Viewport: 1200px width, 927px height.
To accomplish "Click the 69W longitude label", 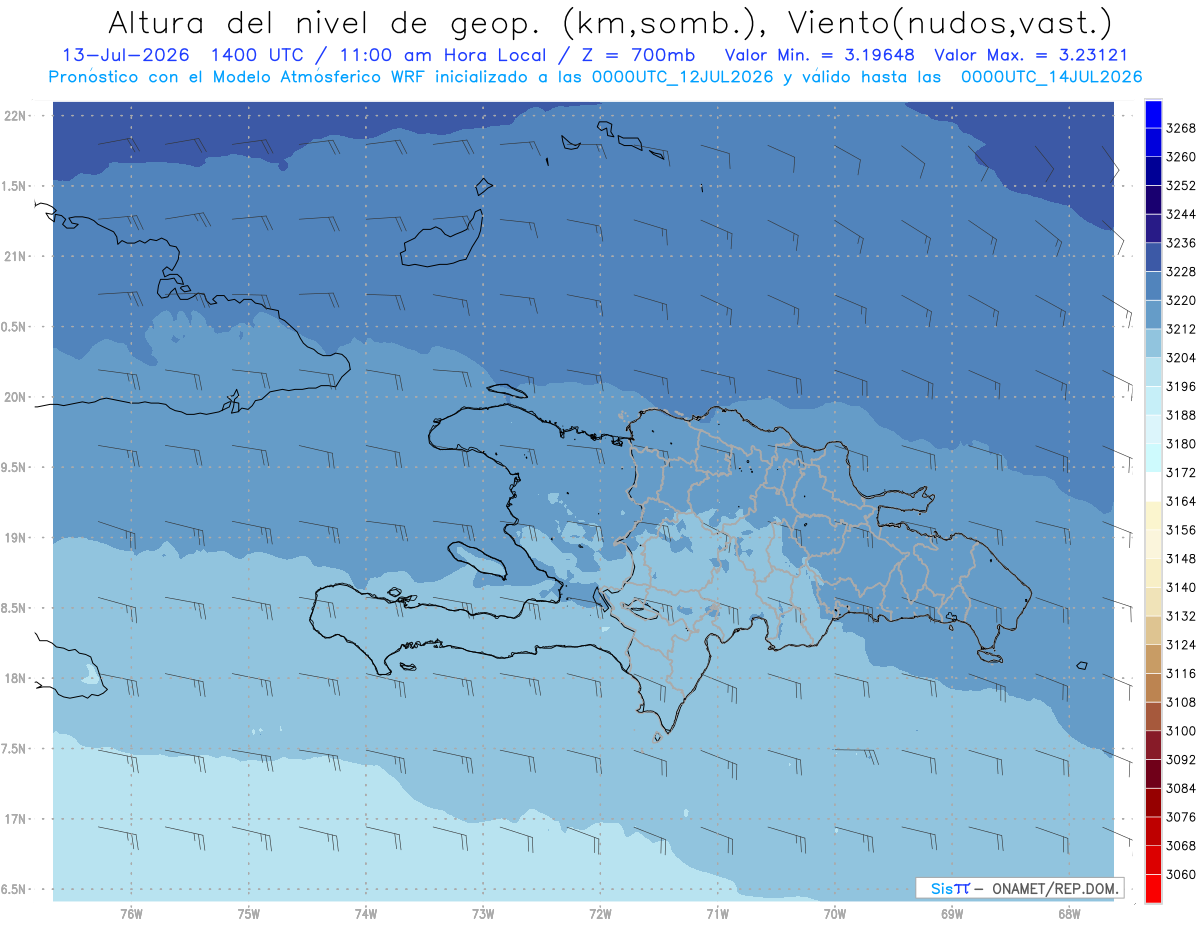I will click(x=952, y=913).
